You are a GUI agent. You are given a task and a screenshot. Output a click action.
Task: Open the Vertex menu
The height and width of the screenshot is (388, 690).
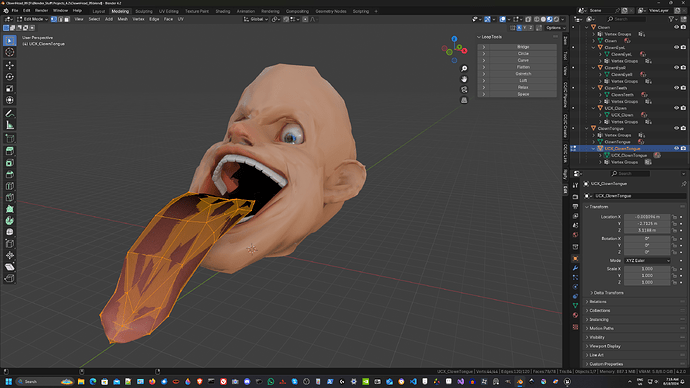tap(138, 19)
